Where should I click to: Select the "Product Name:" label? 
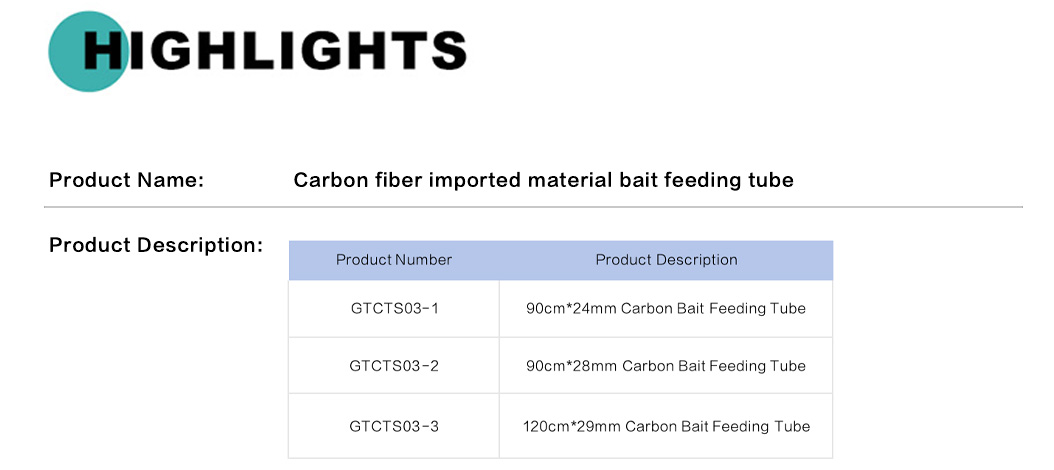point(126,181)
